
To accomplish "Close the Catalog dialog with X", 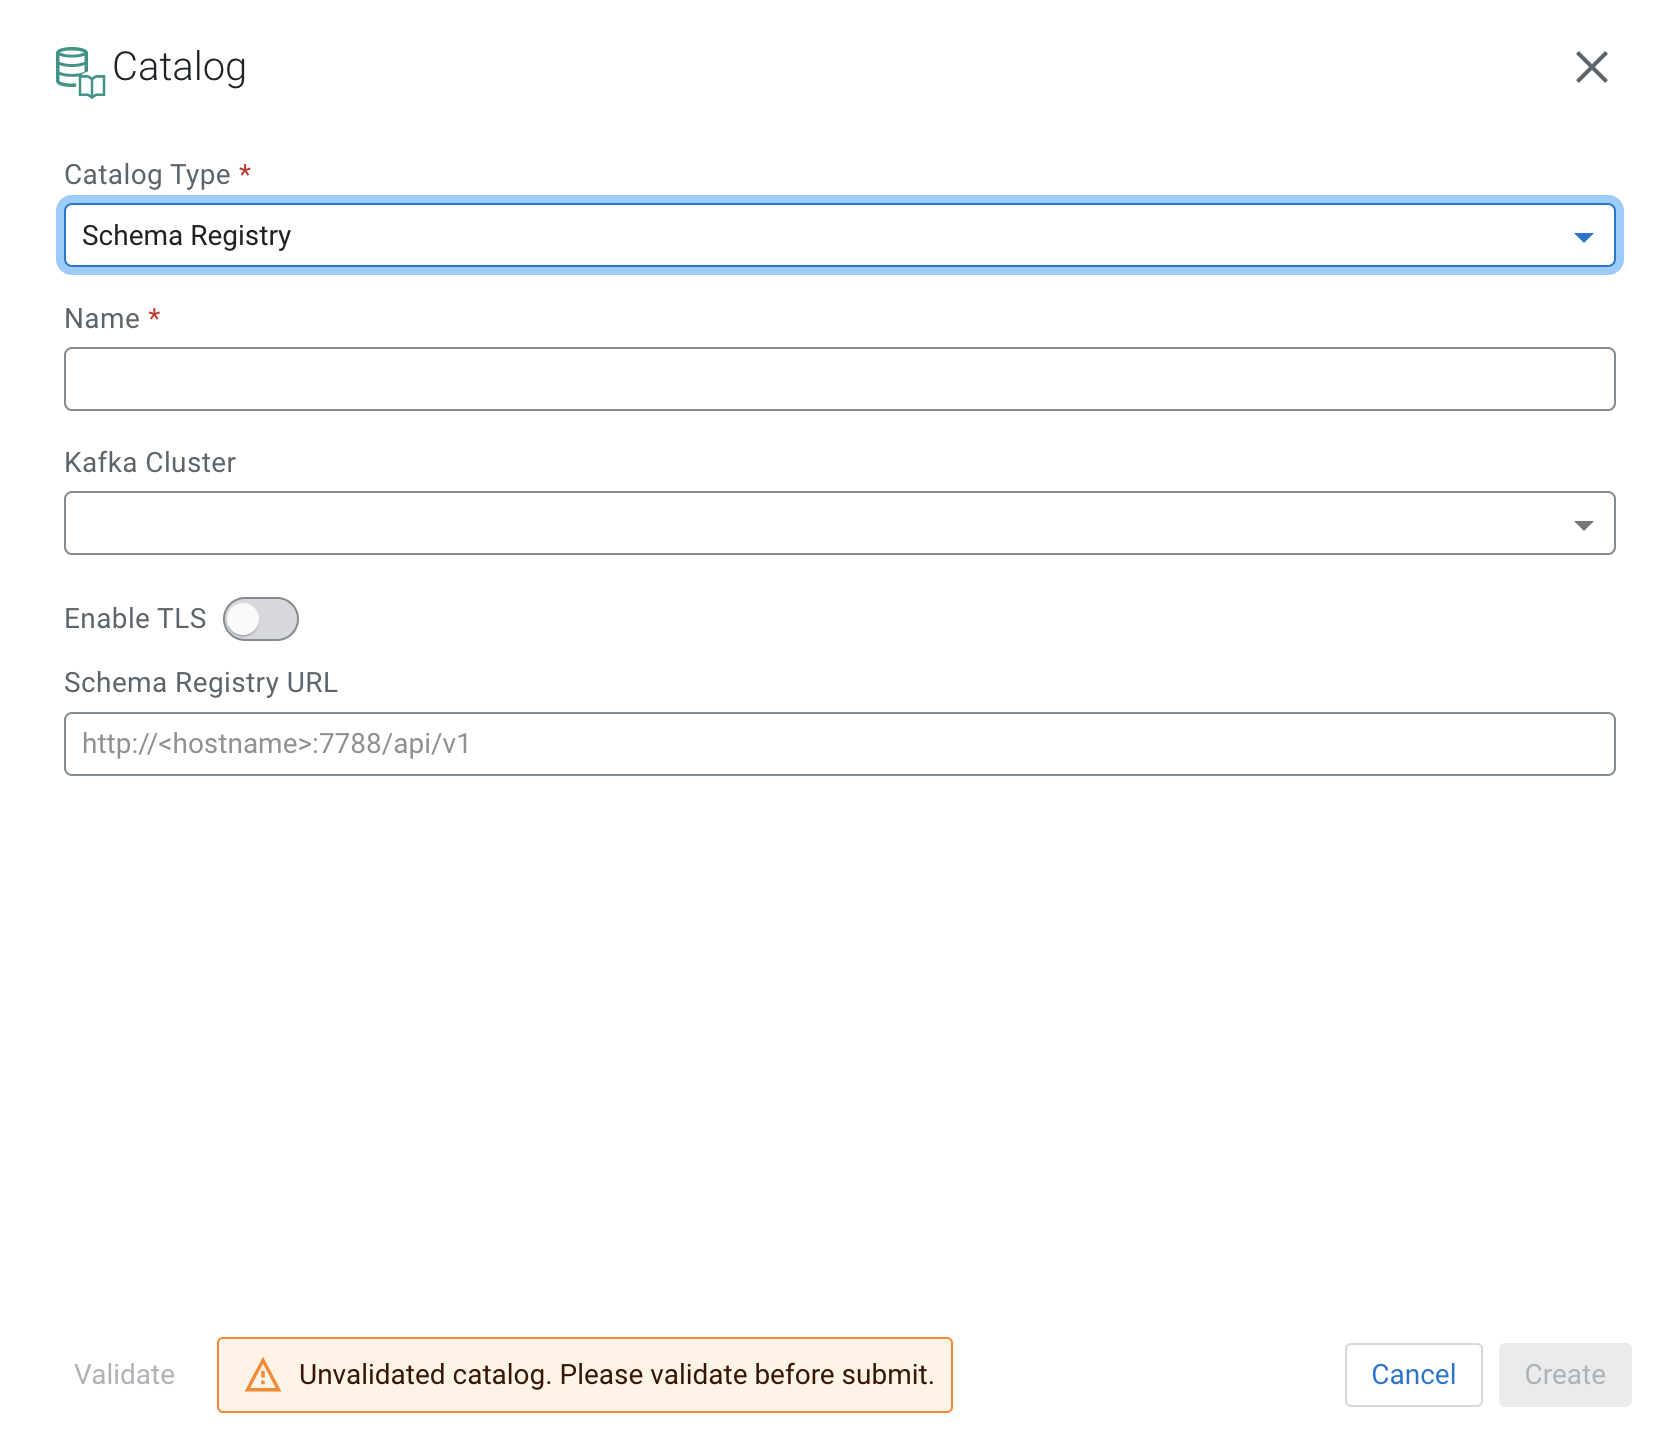I will click(1591, 67).
